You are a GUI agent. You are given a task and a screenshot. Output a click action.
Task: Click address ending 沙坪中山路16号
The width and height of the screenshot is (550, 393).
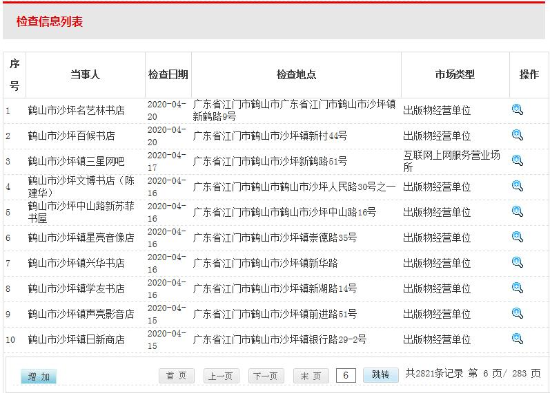click(x=284, y=212)
